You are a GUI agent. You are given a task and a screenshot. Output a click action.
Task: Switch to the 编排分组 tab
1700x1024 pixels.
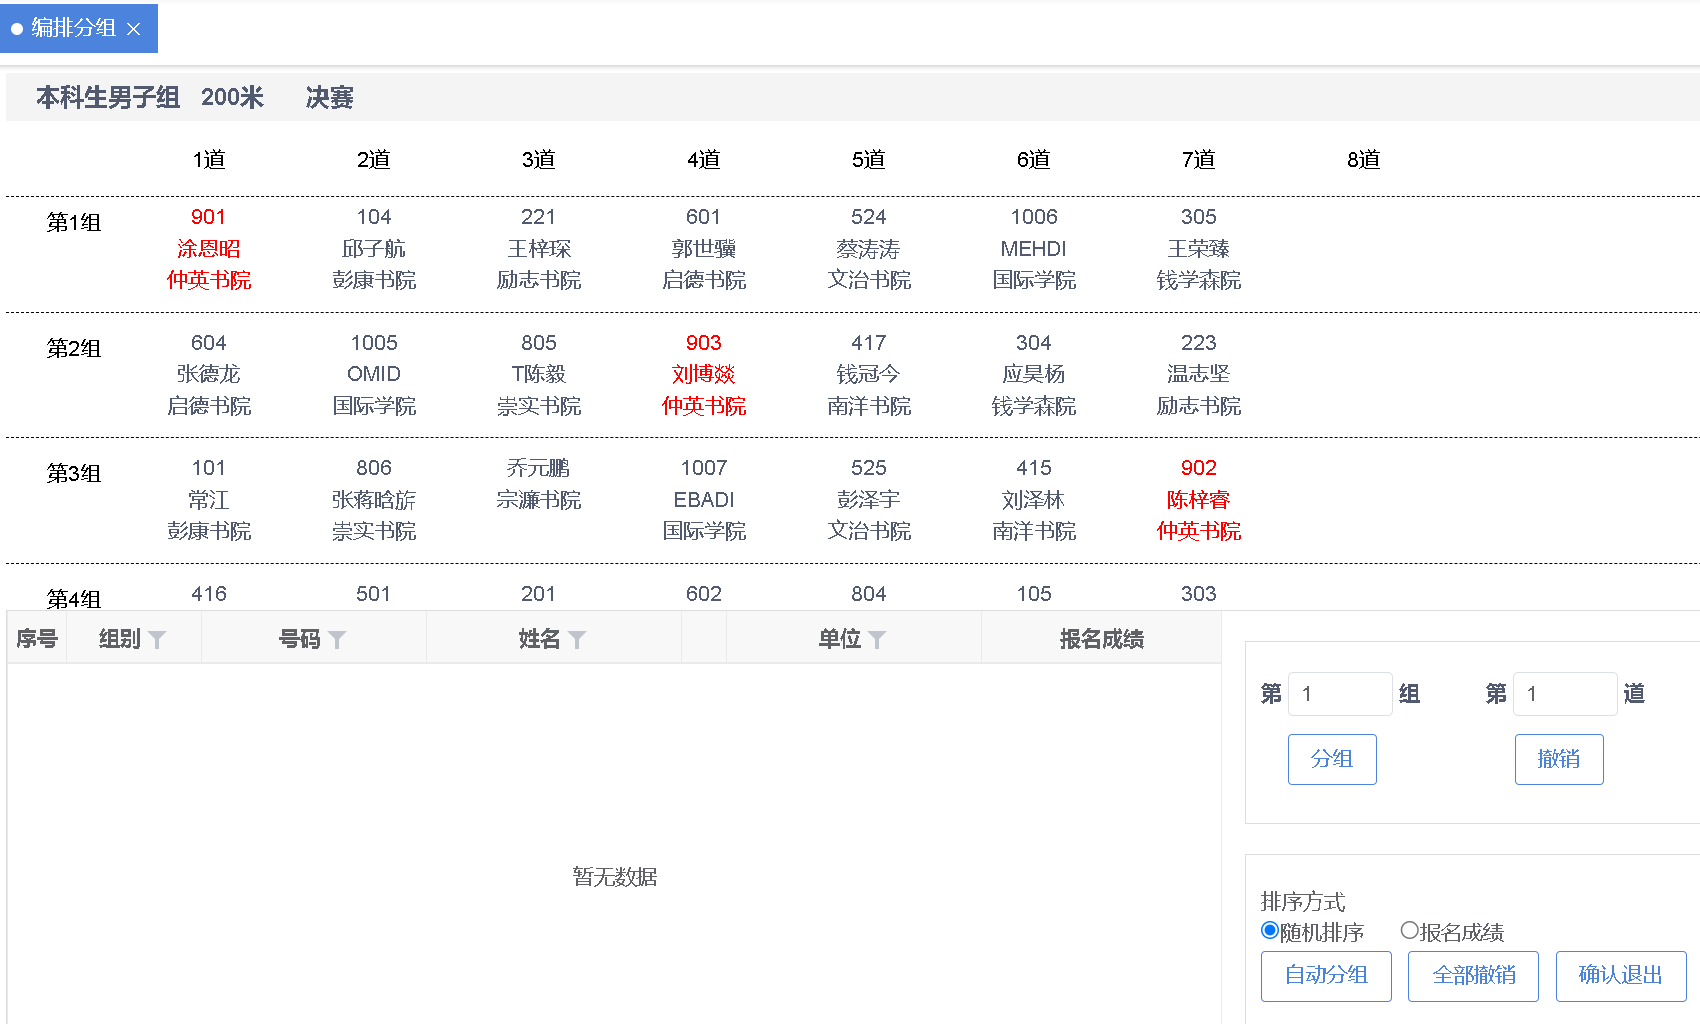click(x=73, y=28)
